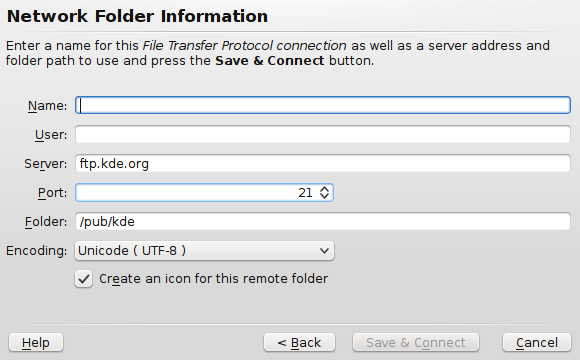Cancel the network folder wizard
This screenshot has height=360, width=580.
(537, 343)
